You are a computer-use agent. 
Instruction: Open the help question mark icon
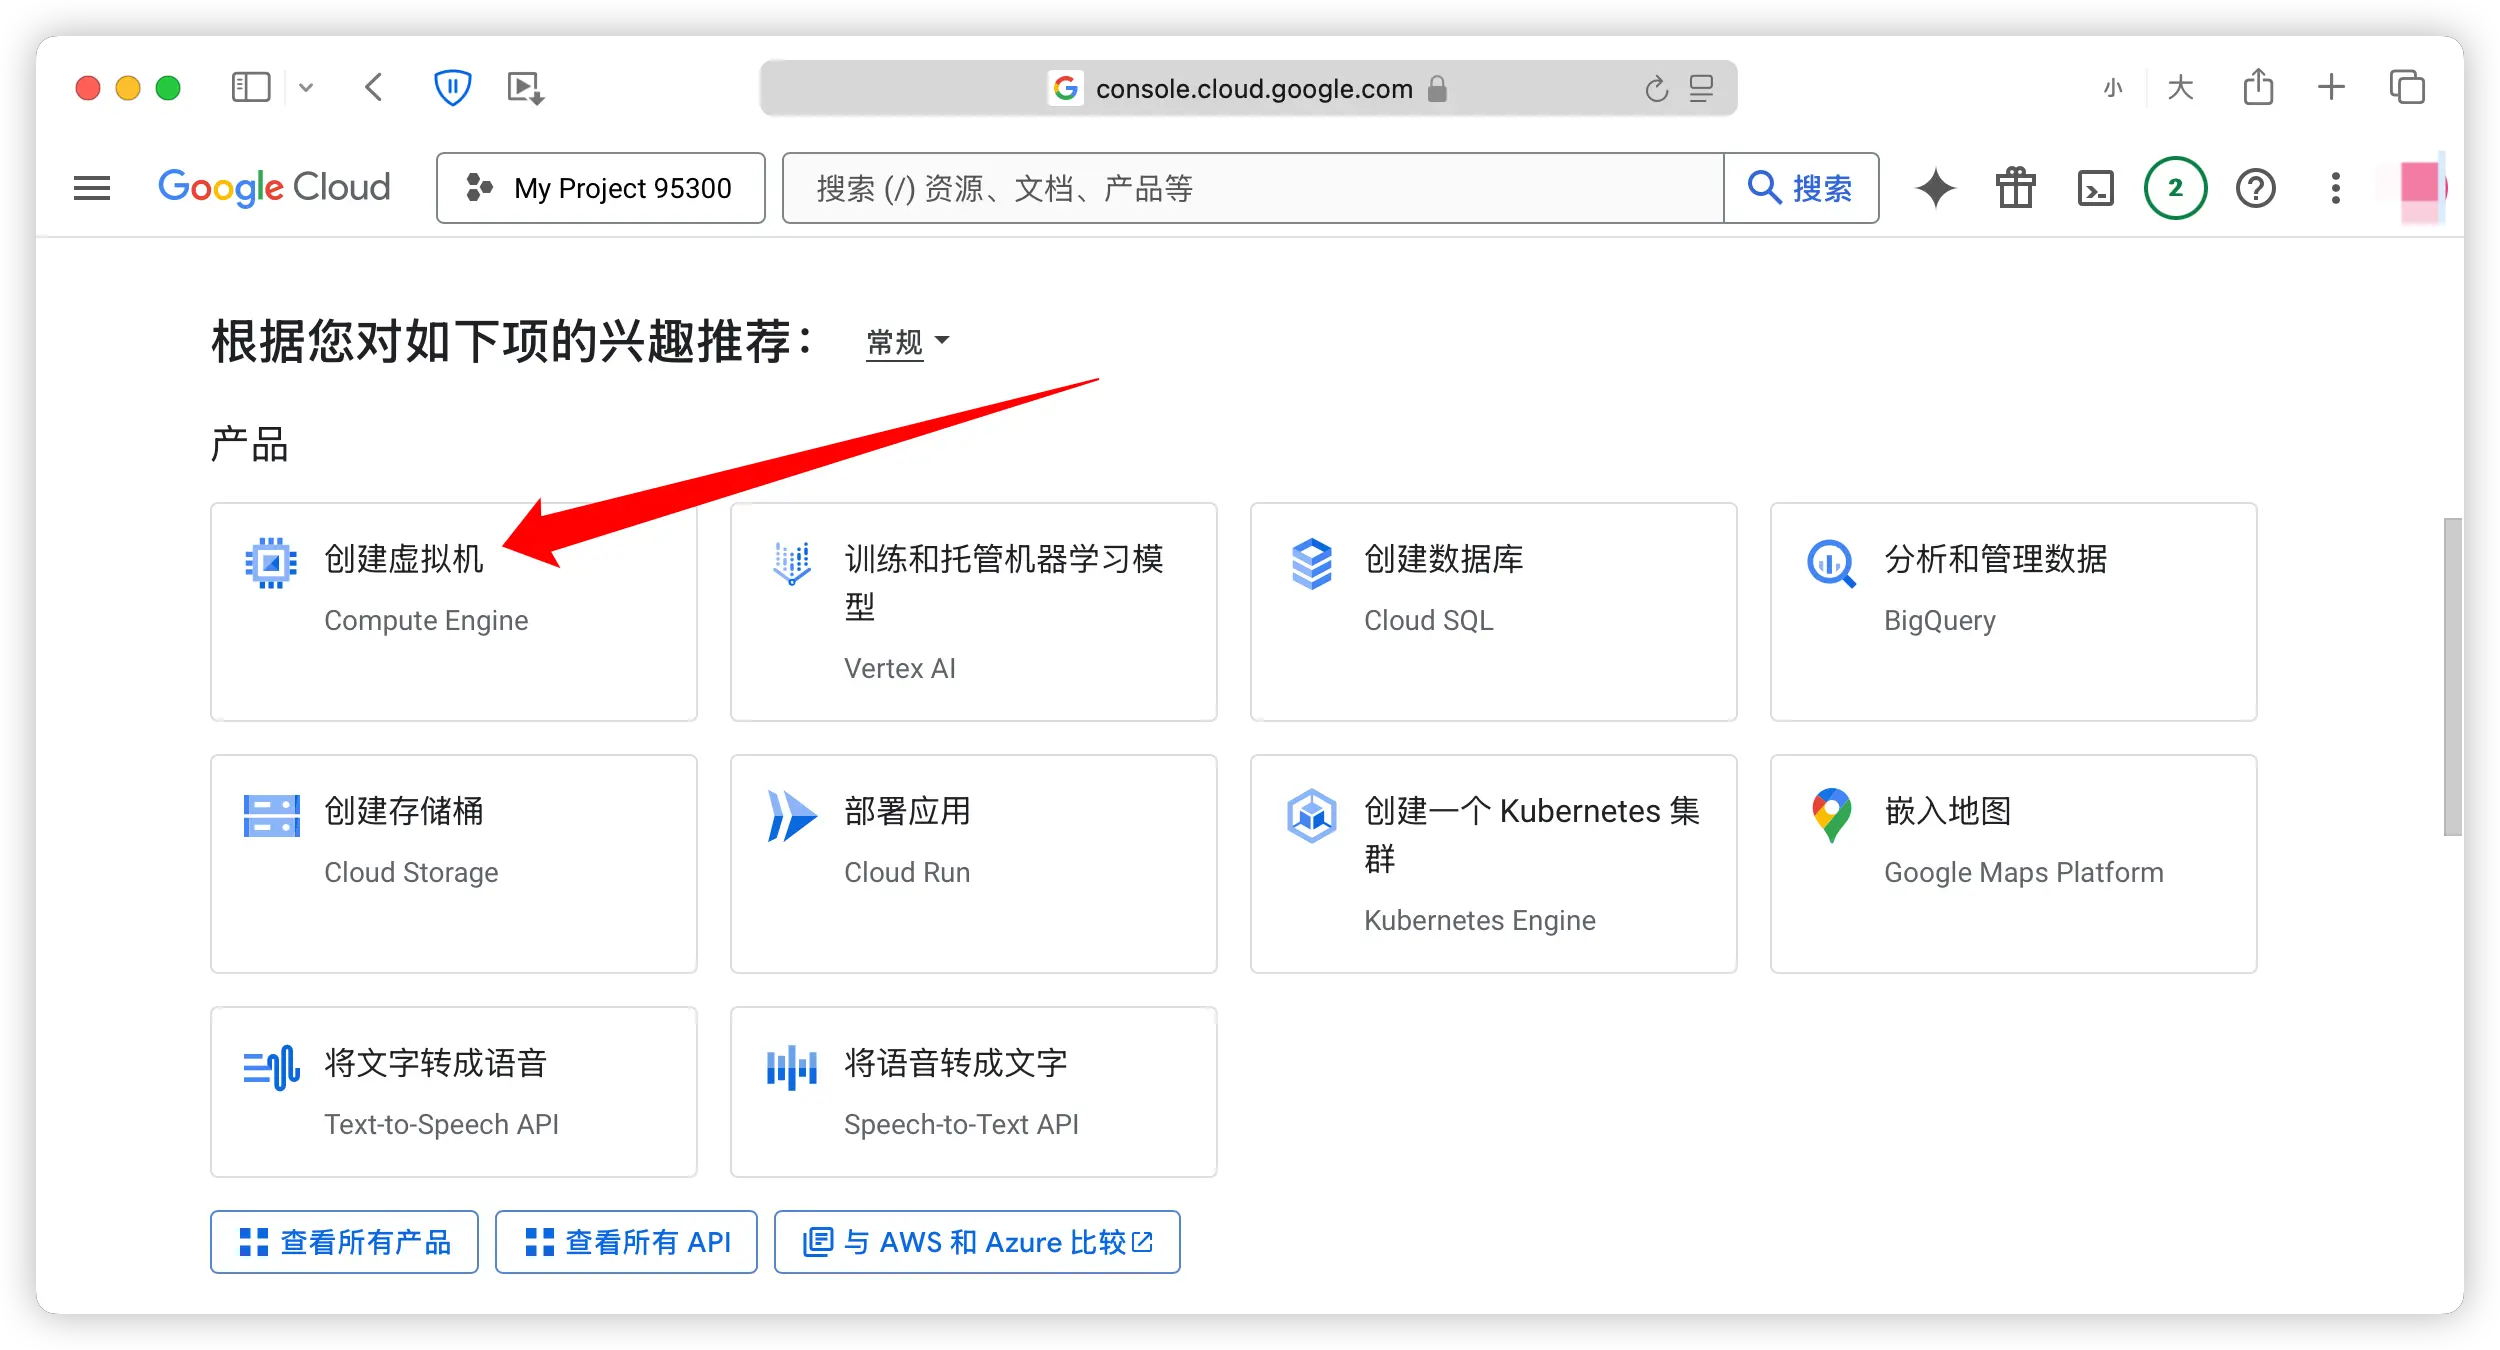point(2256,188)
